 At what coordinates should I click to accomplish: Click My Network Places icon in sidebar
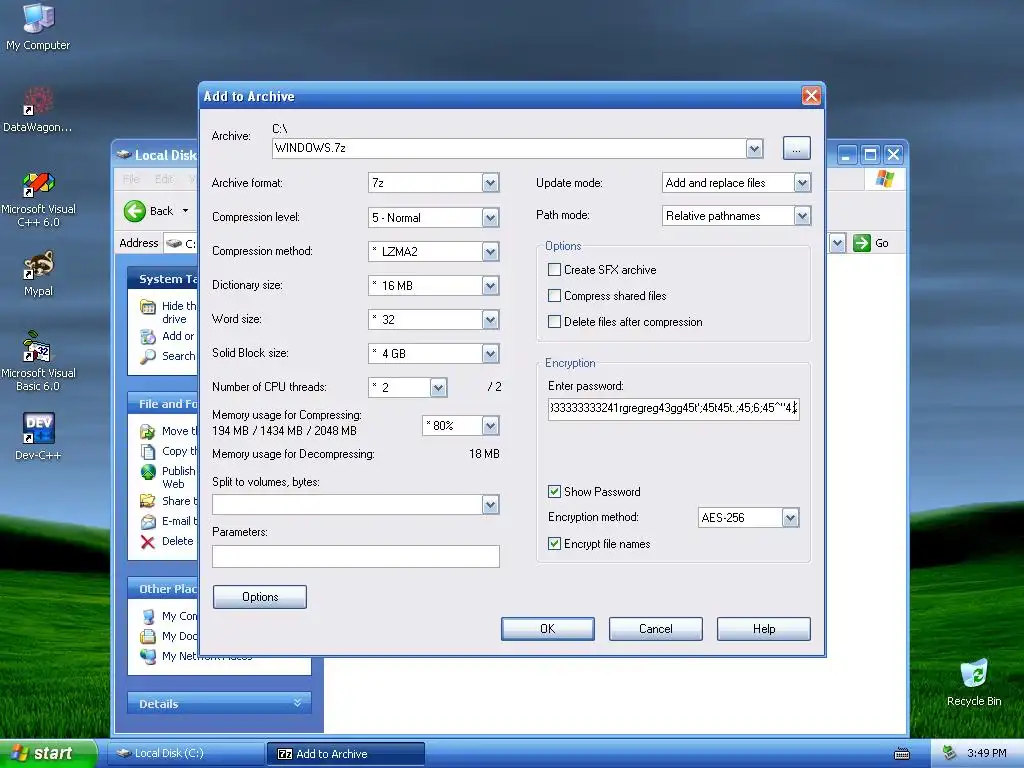[148, 656]
